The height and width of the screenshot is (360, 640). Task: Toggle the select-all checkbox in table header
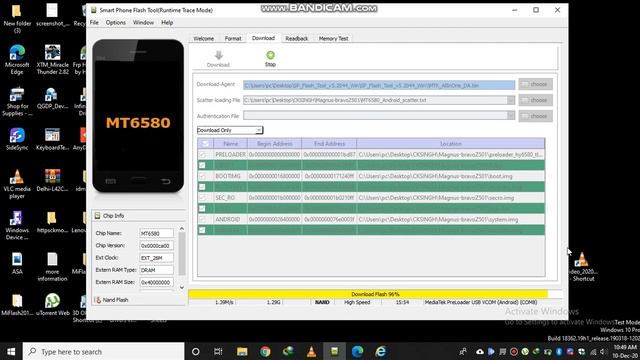pyautogui.click(x=205, y=144)
